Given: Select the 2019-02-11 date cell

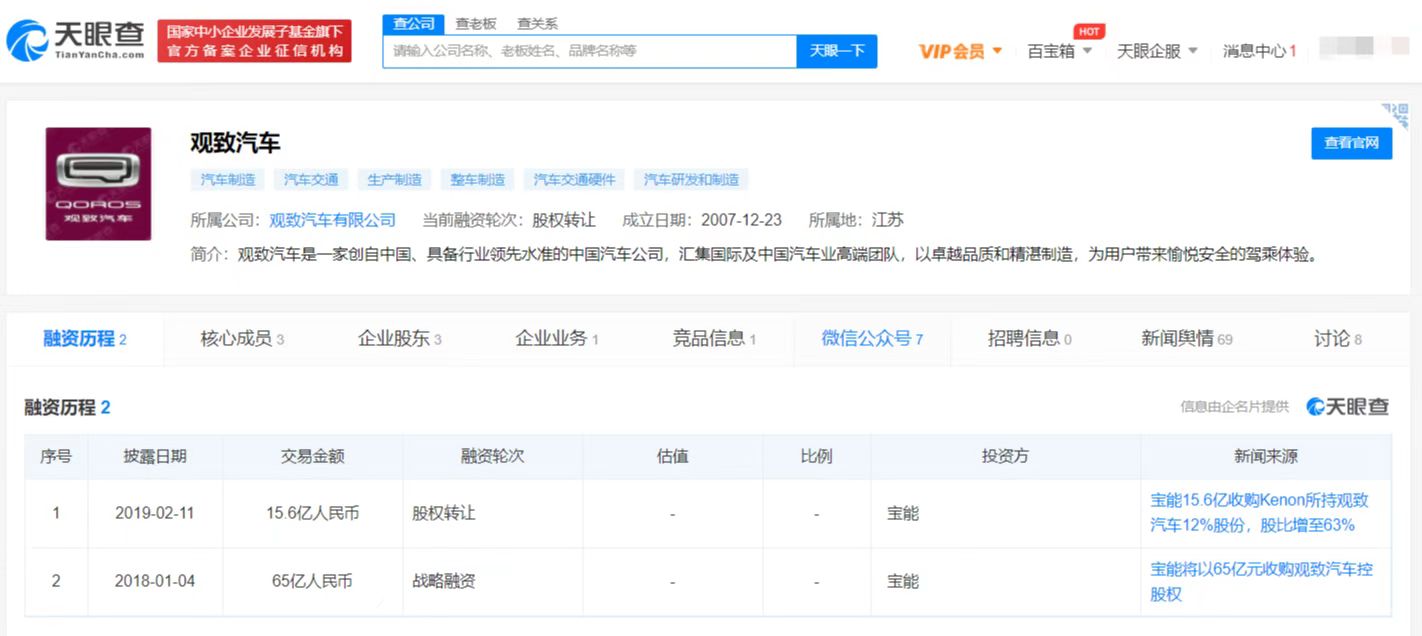Looking at the screenshot, I should (x=155, y=513).
